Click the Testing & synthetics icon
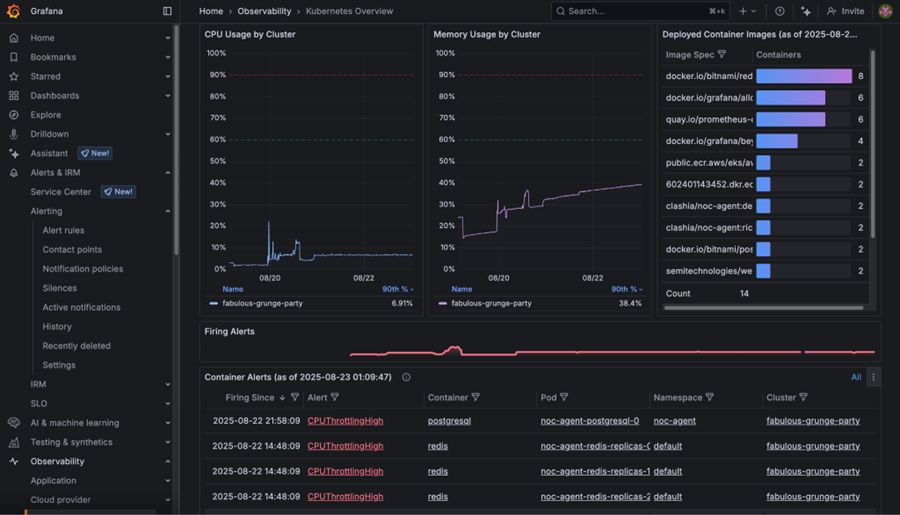900x515 pixels. point(14,442)
